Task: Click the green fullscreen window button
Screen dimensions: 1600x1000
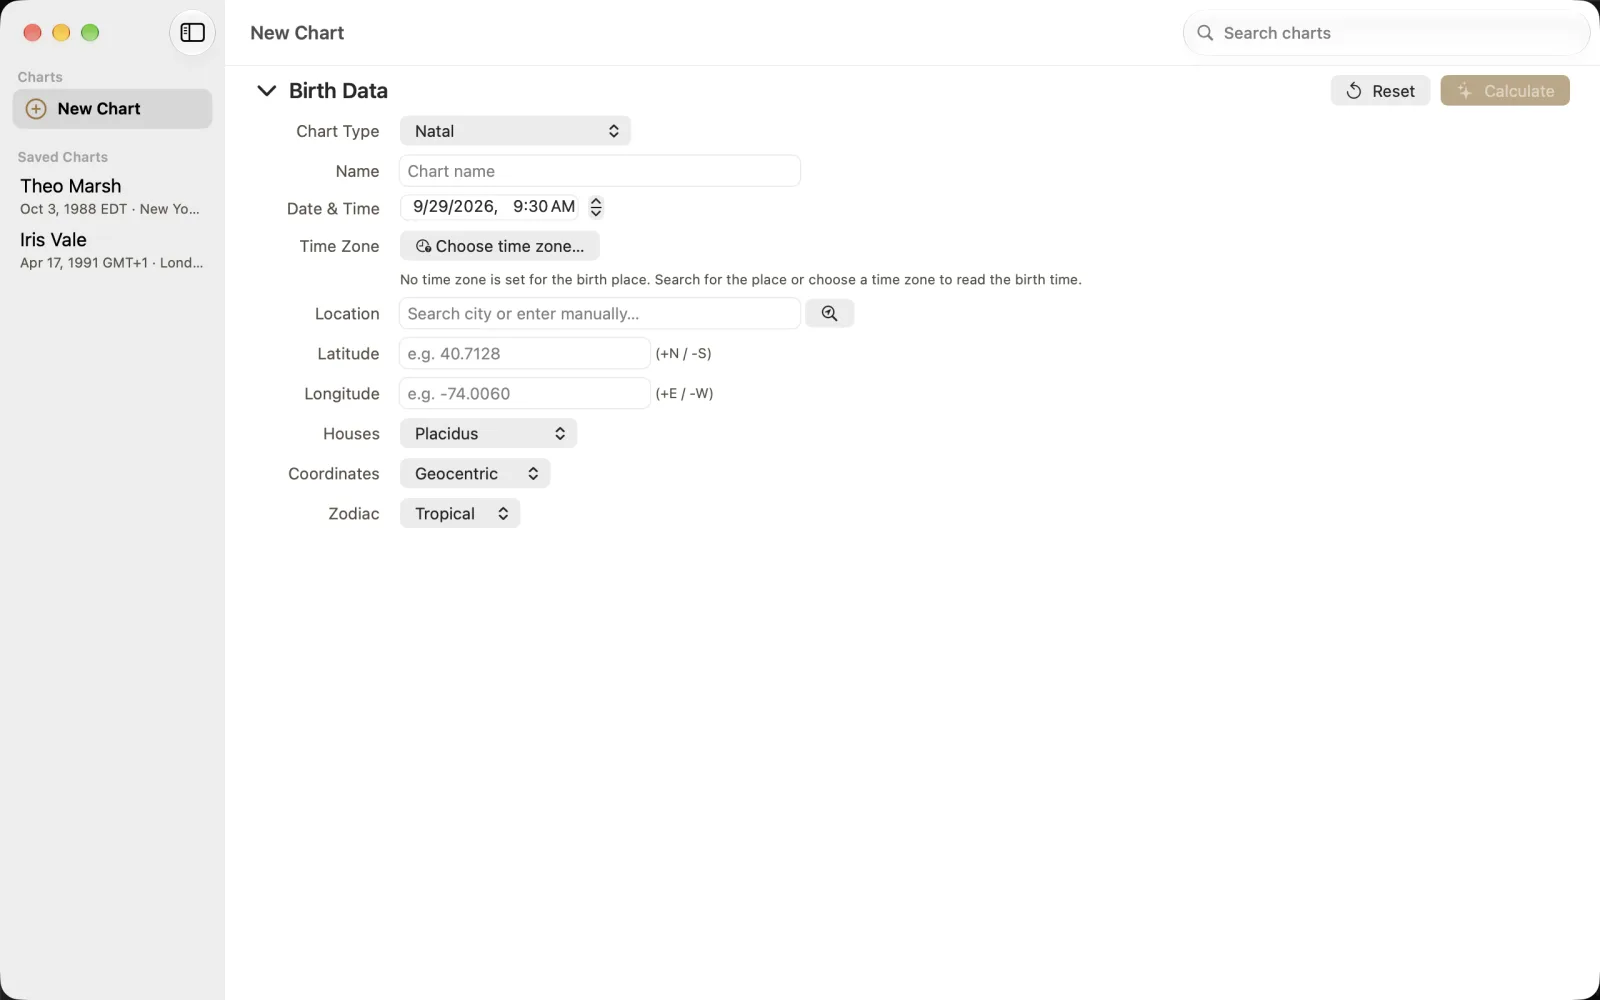Action: pos(90,33)
